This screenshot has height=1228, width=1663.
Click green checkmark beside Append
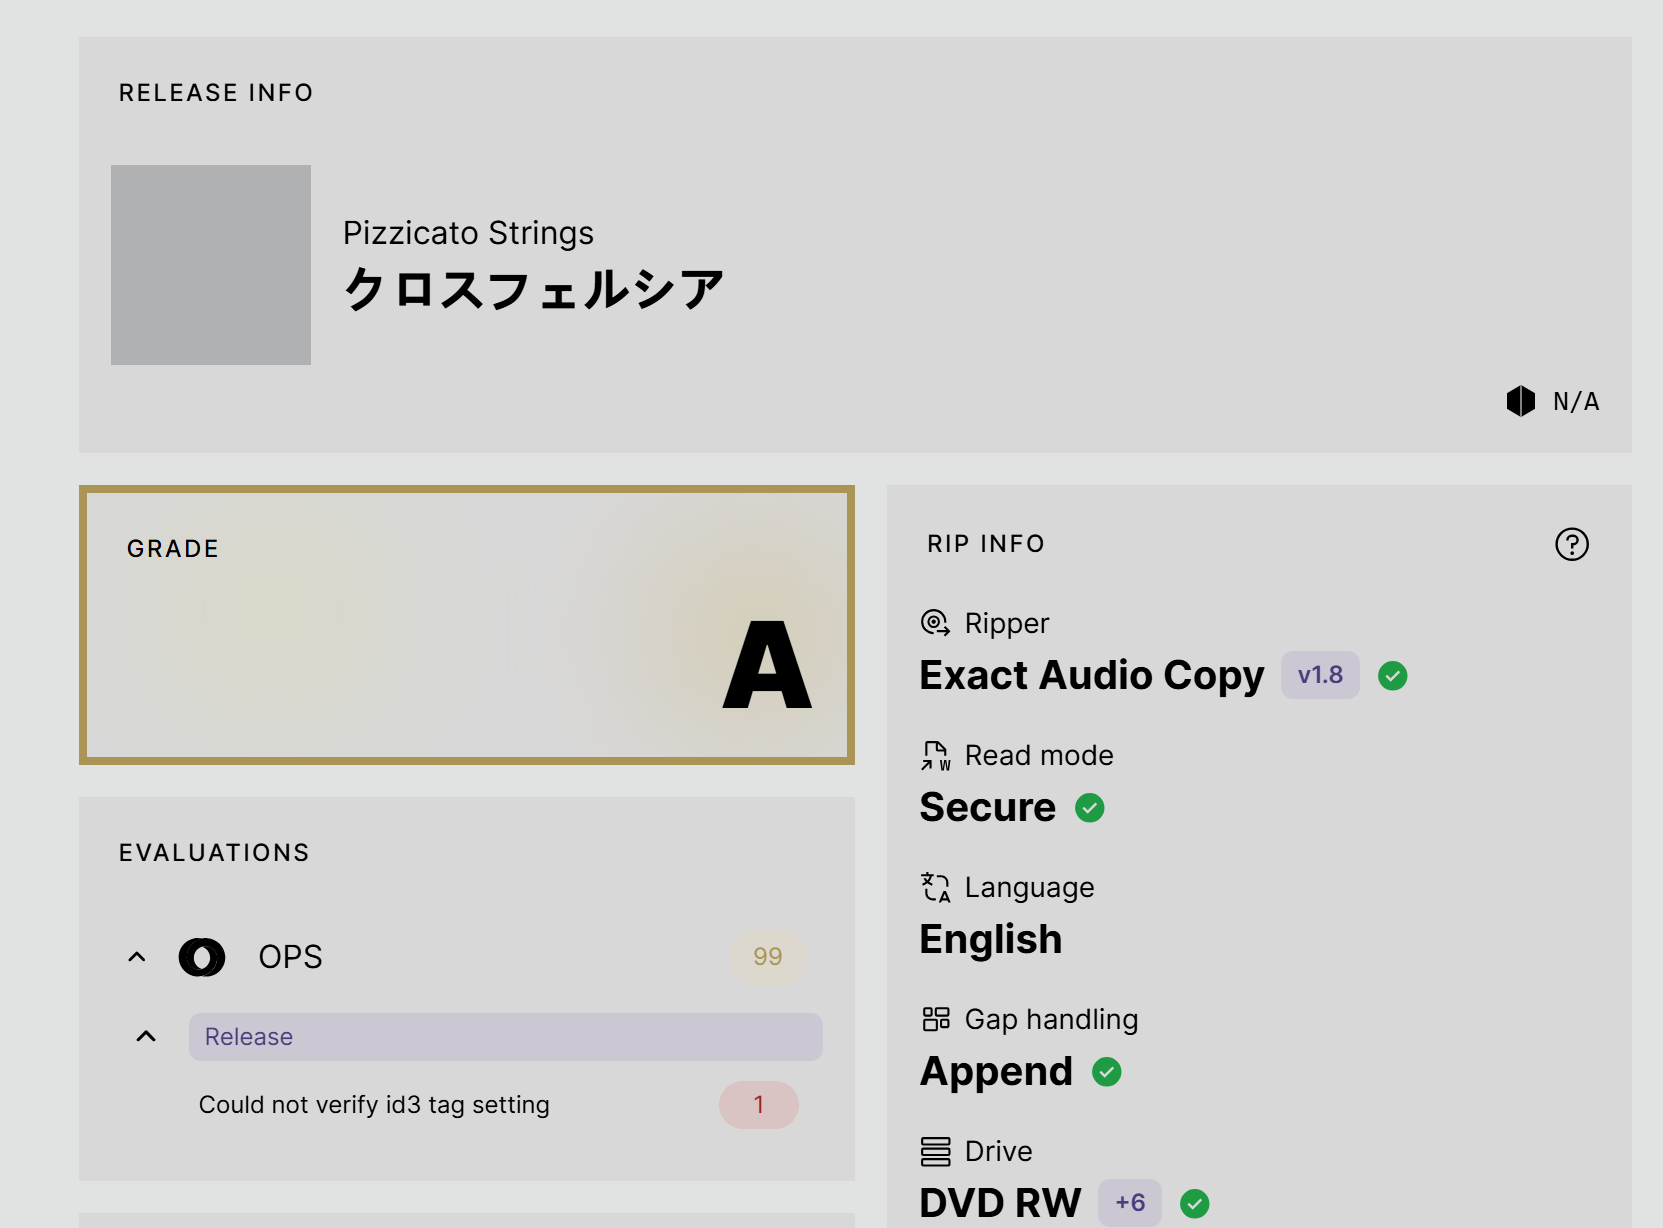point(1106,1072)
